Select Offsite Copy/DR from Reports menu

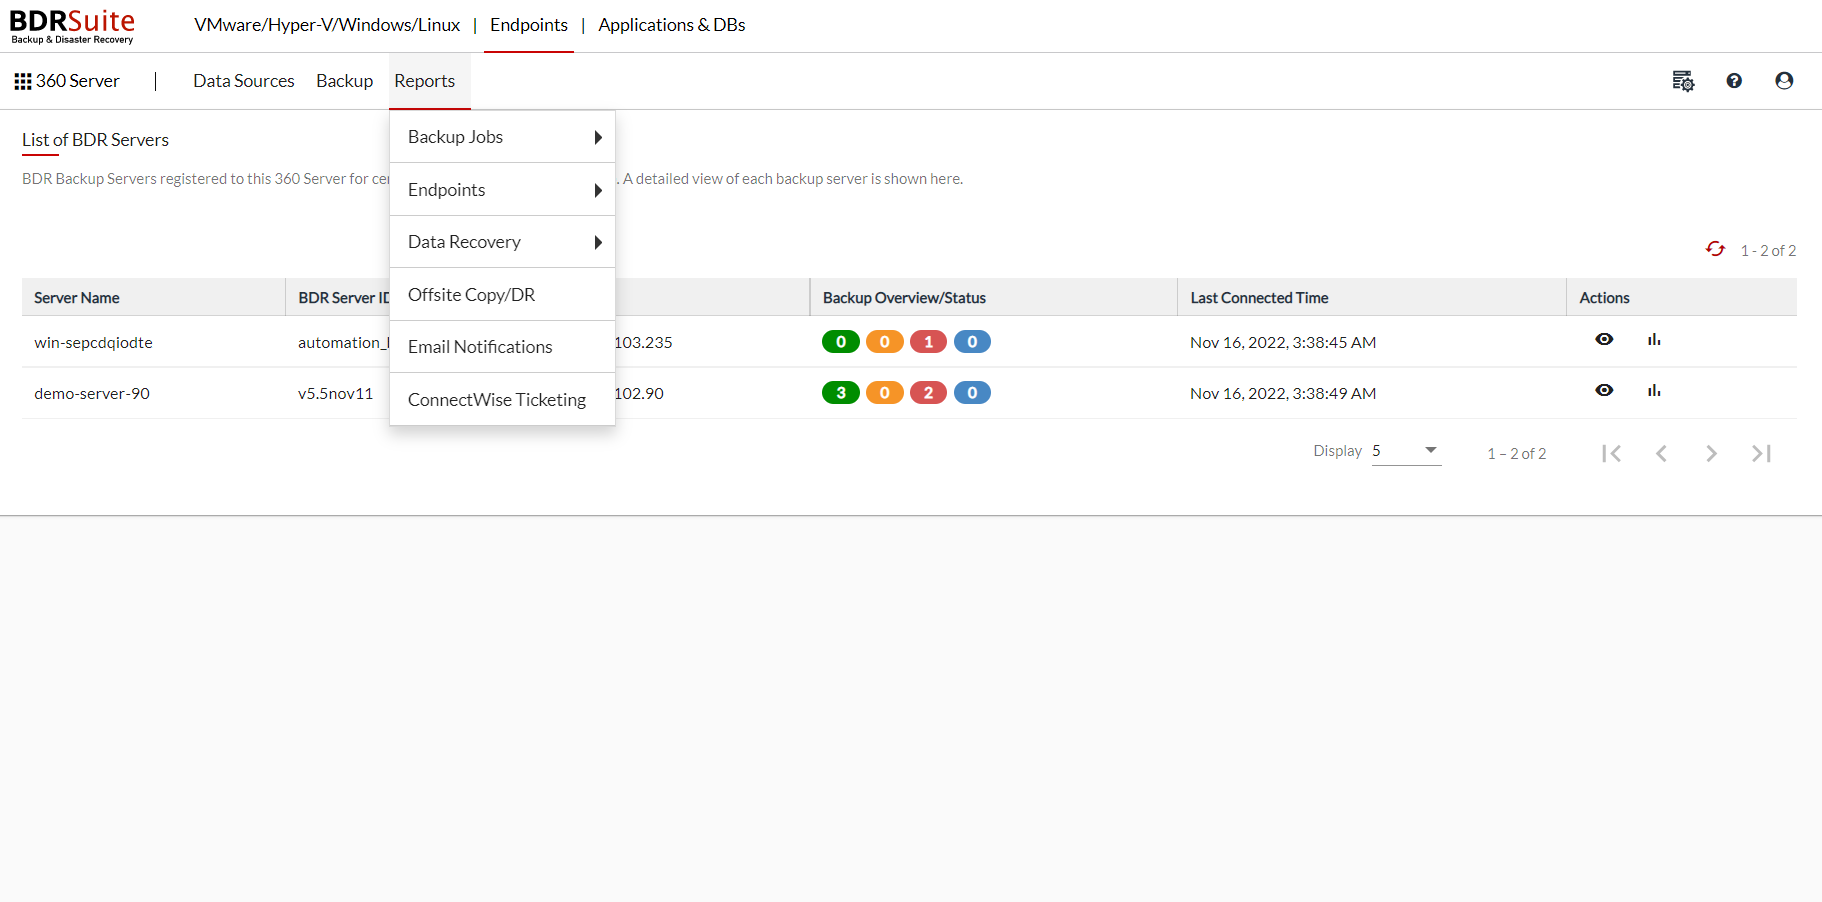click(x=502, y=294)
